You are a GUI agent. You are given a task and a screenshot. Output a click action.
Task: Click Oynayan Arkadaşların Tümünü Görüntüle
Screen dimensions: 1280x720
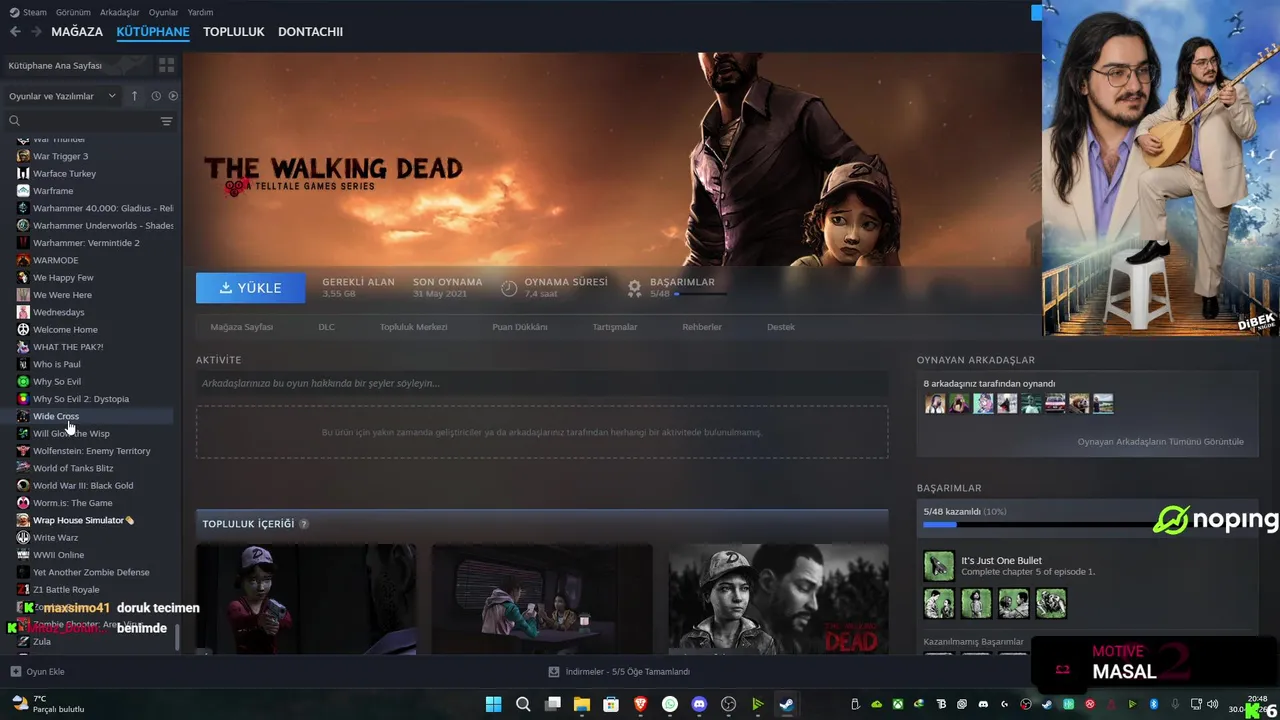tap(1160, 442)
